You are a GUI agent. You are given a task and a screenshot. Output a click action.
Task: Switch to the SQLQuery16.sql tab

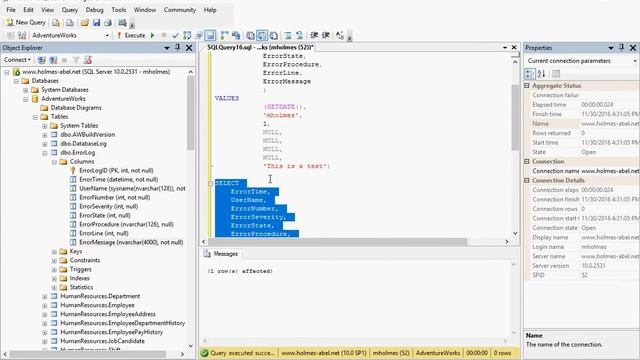(260, 47)
